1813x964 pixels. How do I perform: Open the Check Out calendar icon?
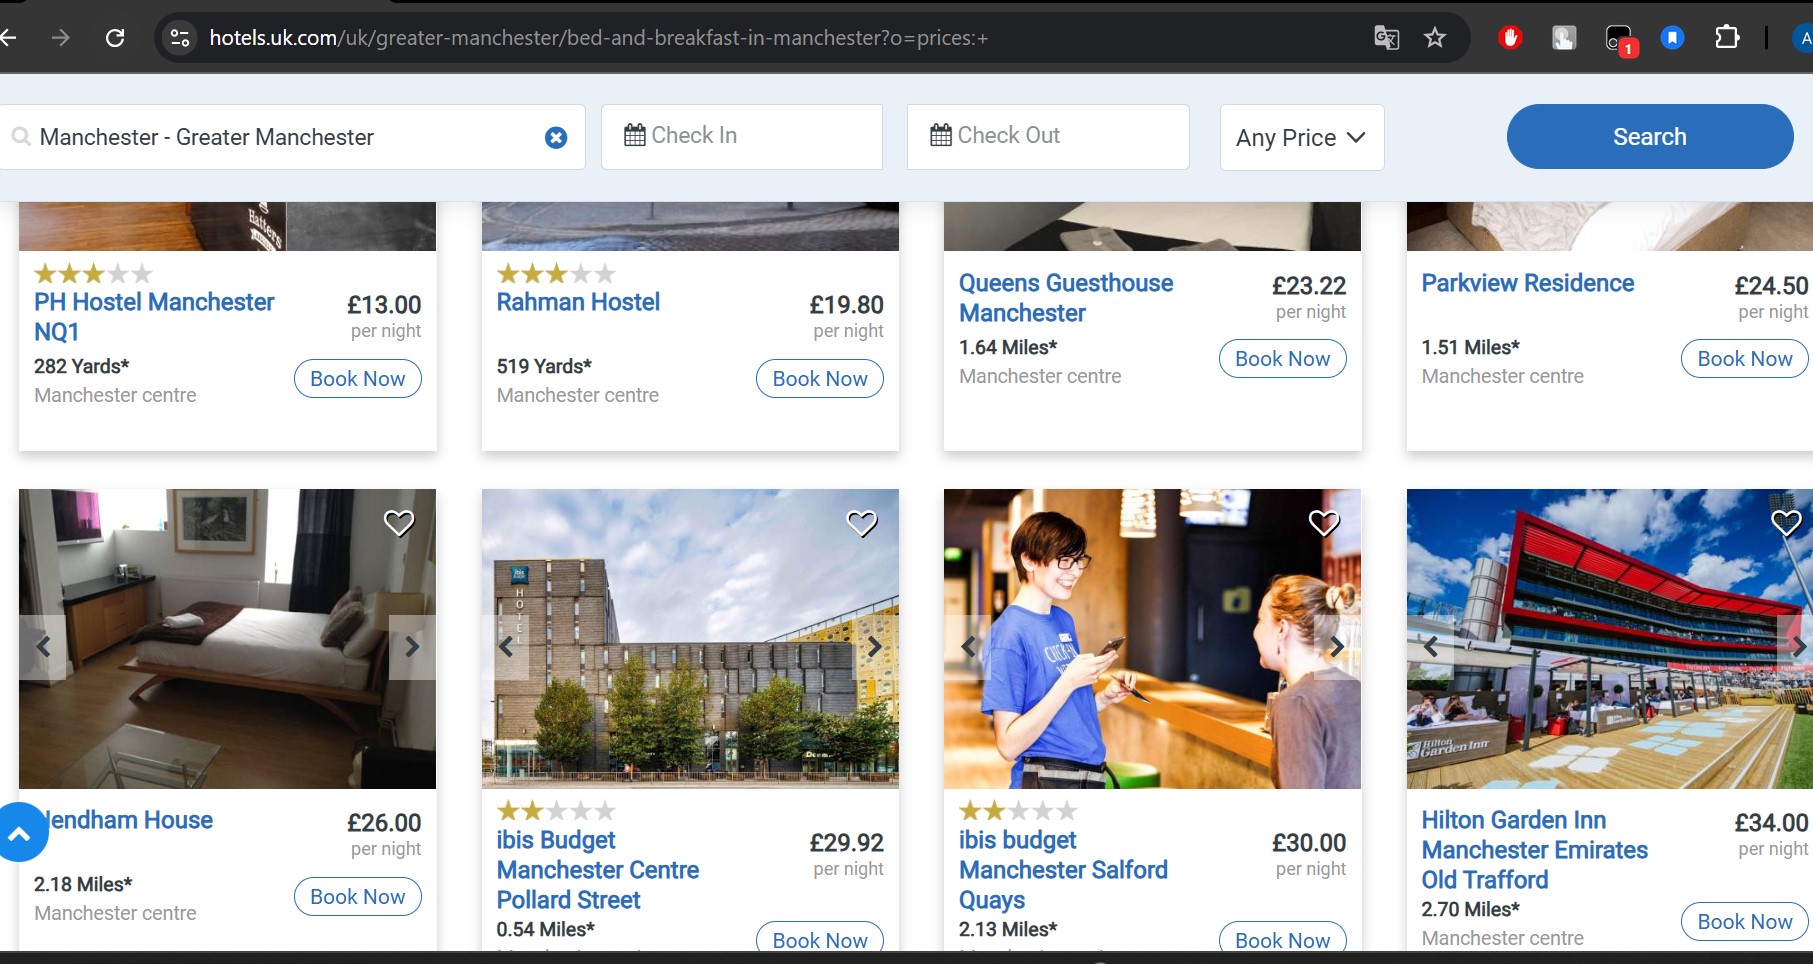pyautogui.click(x=940, y=135)
